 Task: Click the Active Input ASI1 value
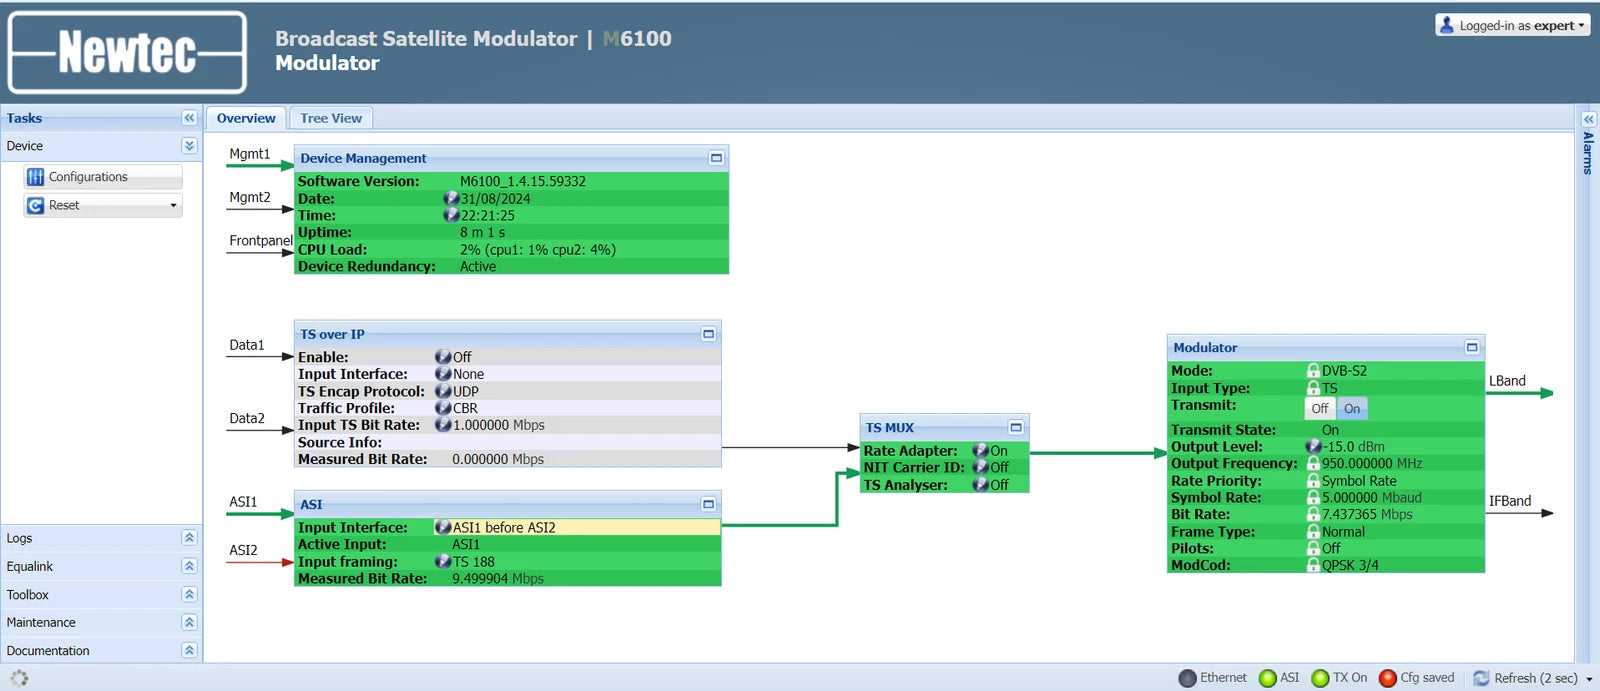point(466,544)
